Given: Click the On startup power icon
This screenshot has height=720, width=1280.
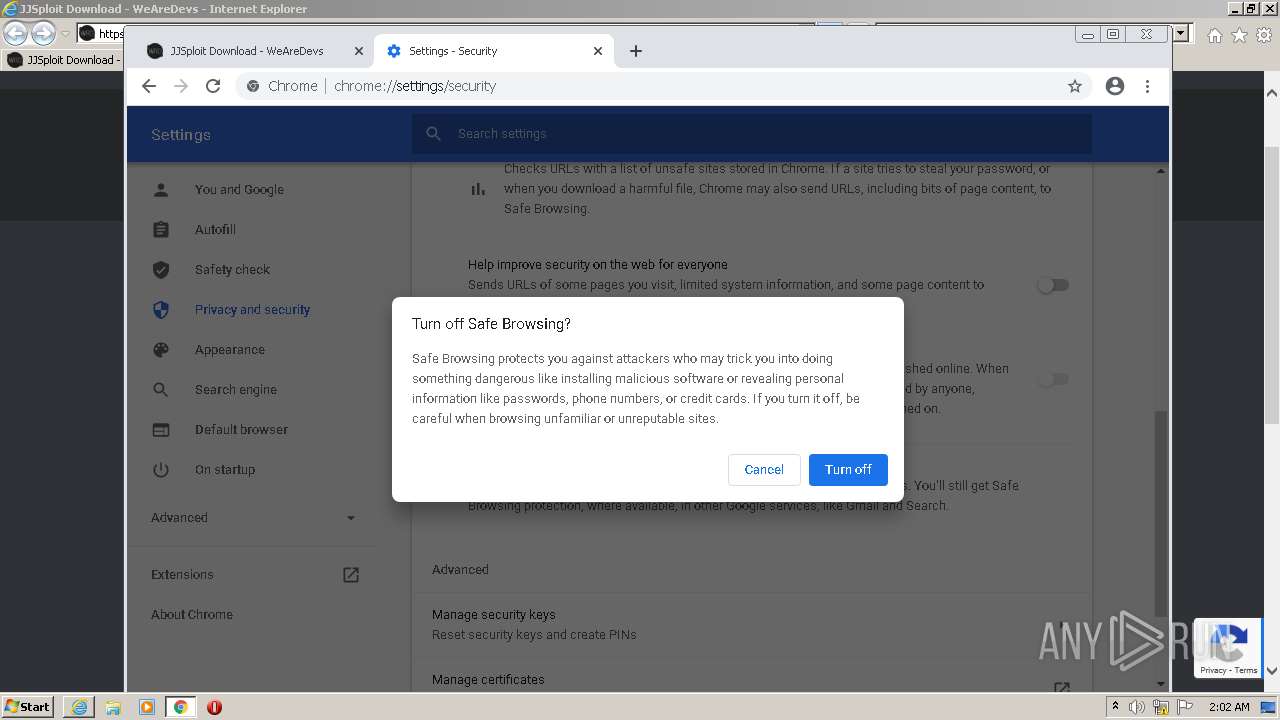Looking at the screenshot, I should pyautogui.click(x=161, y=470).
